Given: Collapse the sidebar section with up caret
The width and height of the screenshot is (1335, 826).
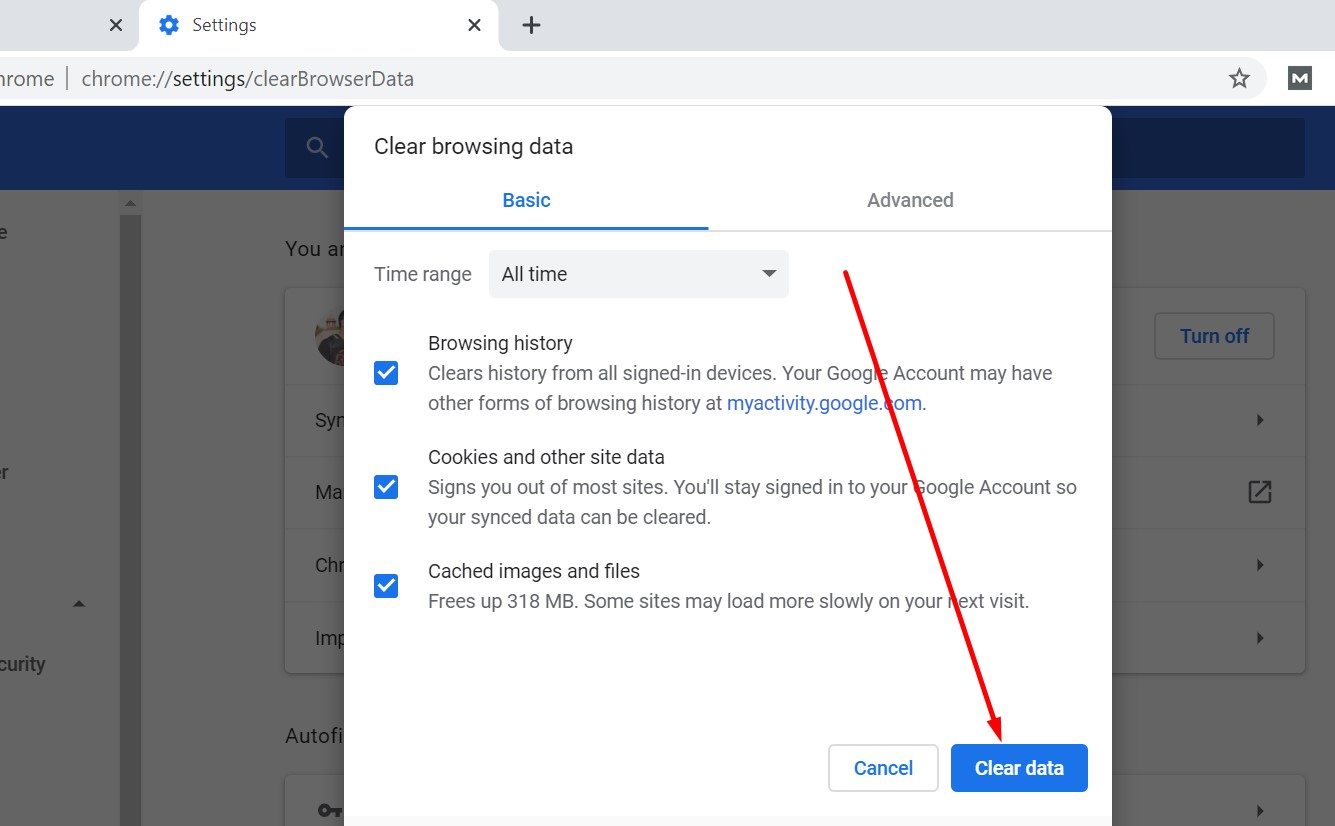Looking at the screenshot, I should click(79, 604).
